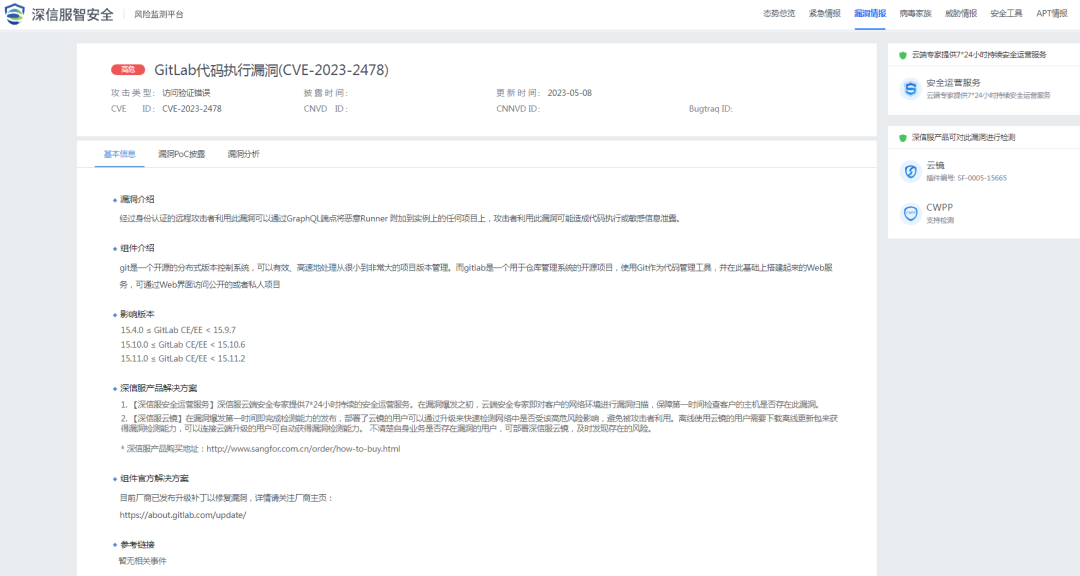Switch to the 漏洞PoC披露 tab
Screen dimensions: 1080x576
point(182,154)
